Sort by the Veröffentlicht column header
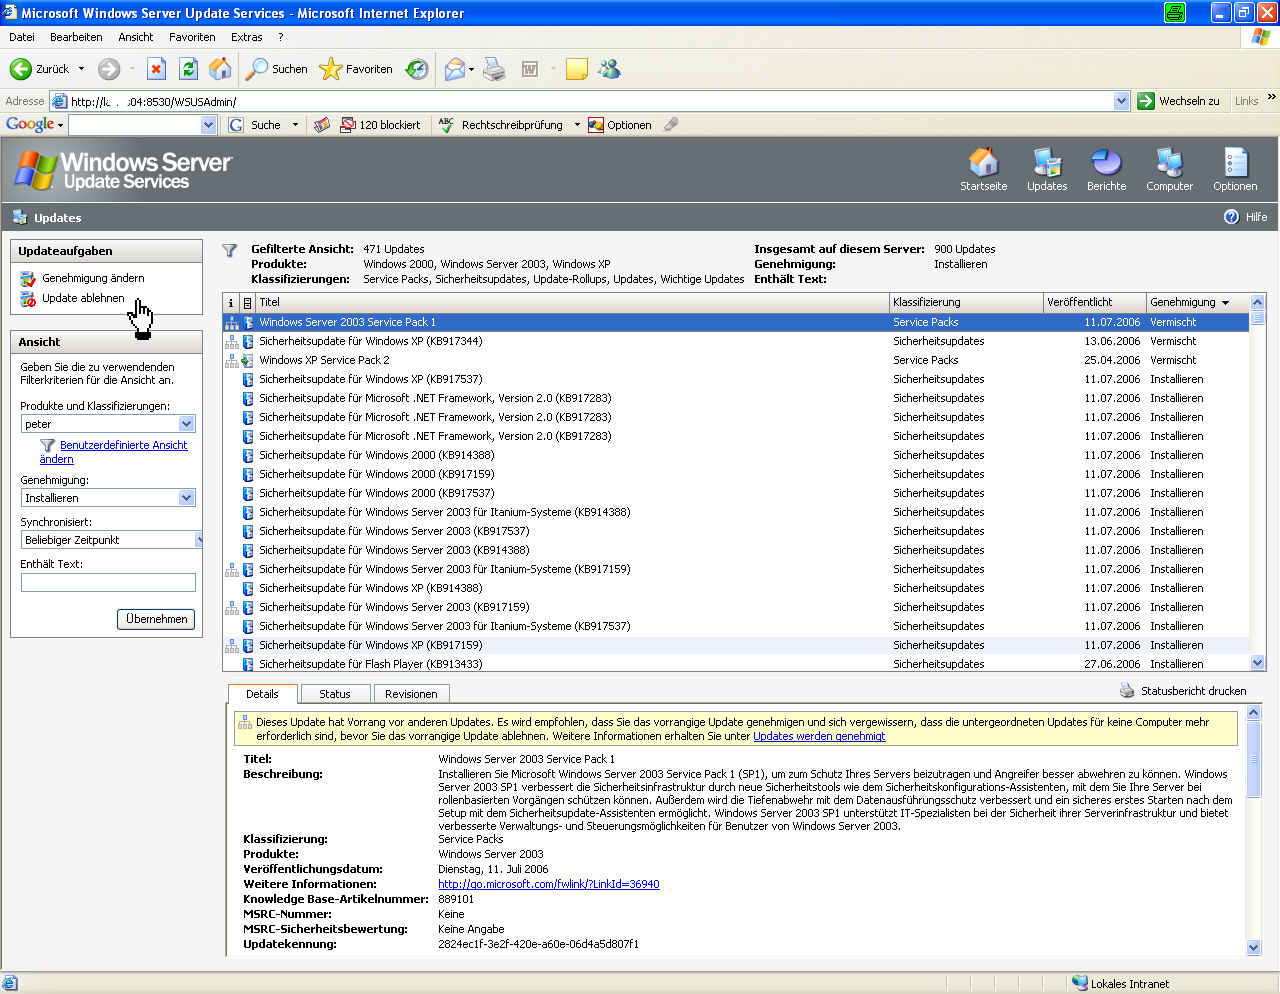 click(1094, 302)
